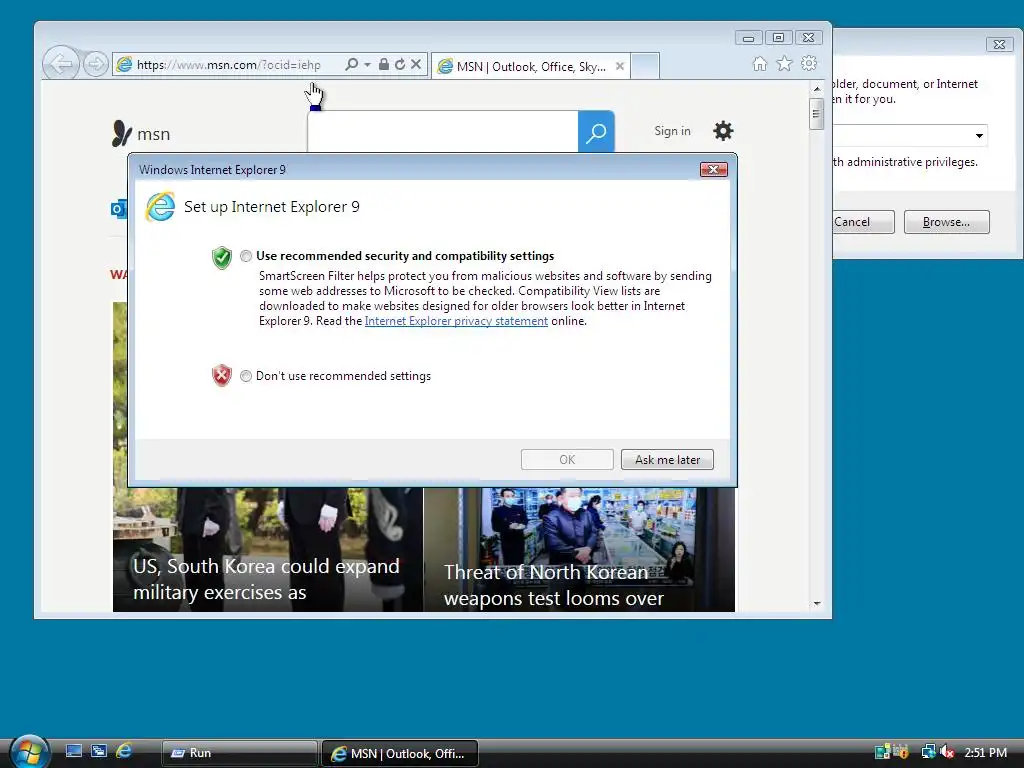
Task: Switch to MSN | Outlook taskbar button
Action: coord(400,753)
